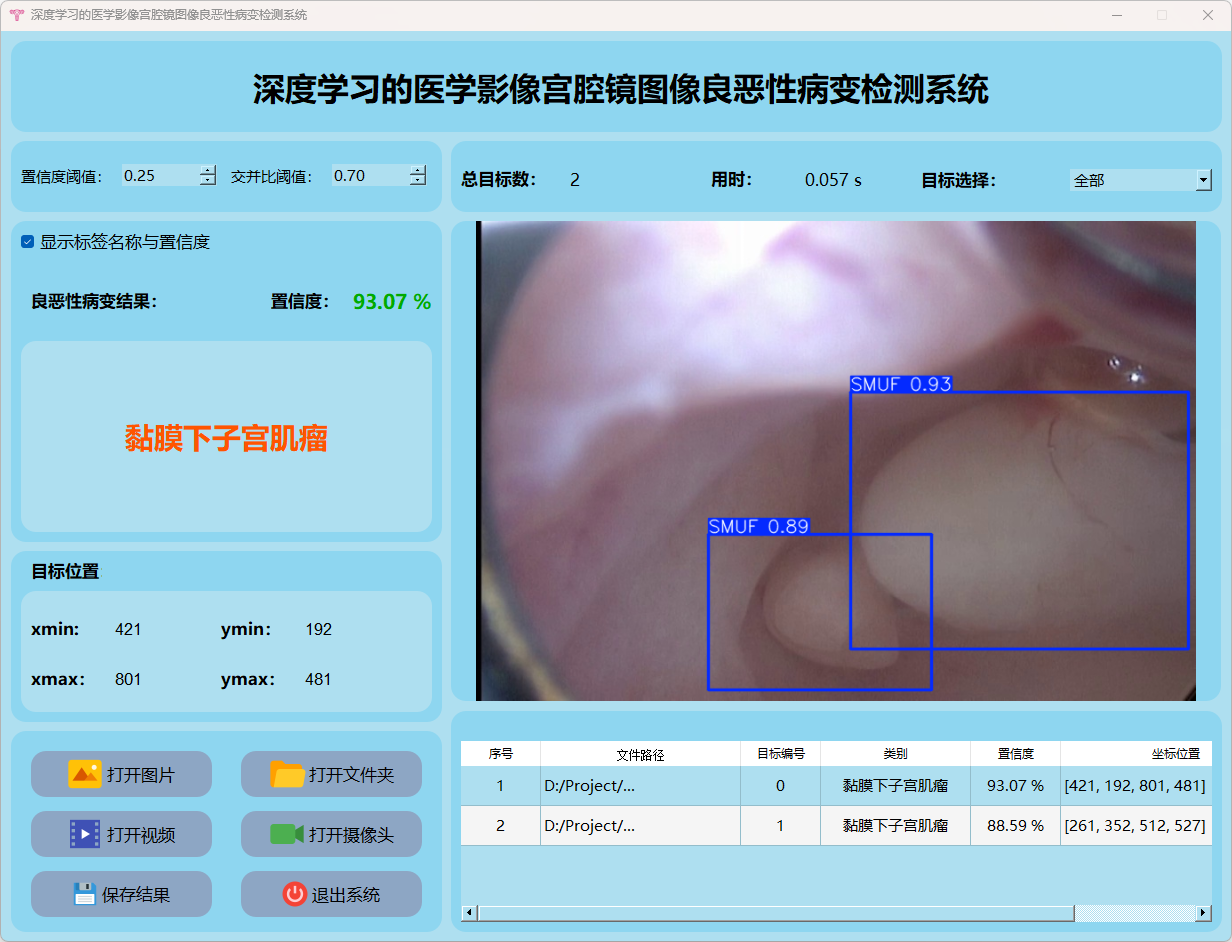Click the 置信度阈值 input field showing 0.25
The height and width of the screenshot is (942, 1232).
coord(158,176)
